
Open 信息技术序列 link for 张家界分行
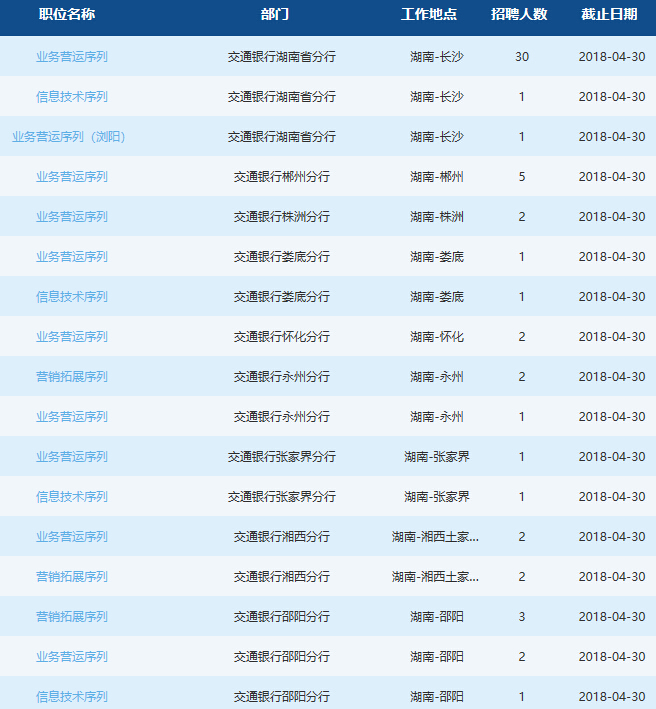(72, 496)
